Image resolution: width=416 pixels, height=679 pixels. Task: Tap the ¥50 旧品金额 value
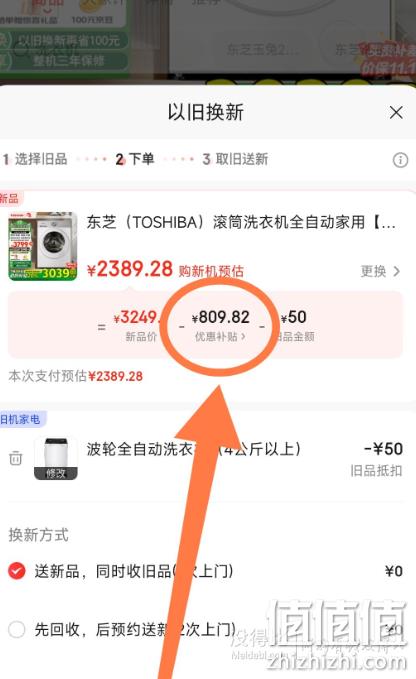point(293,317)
